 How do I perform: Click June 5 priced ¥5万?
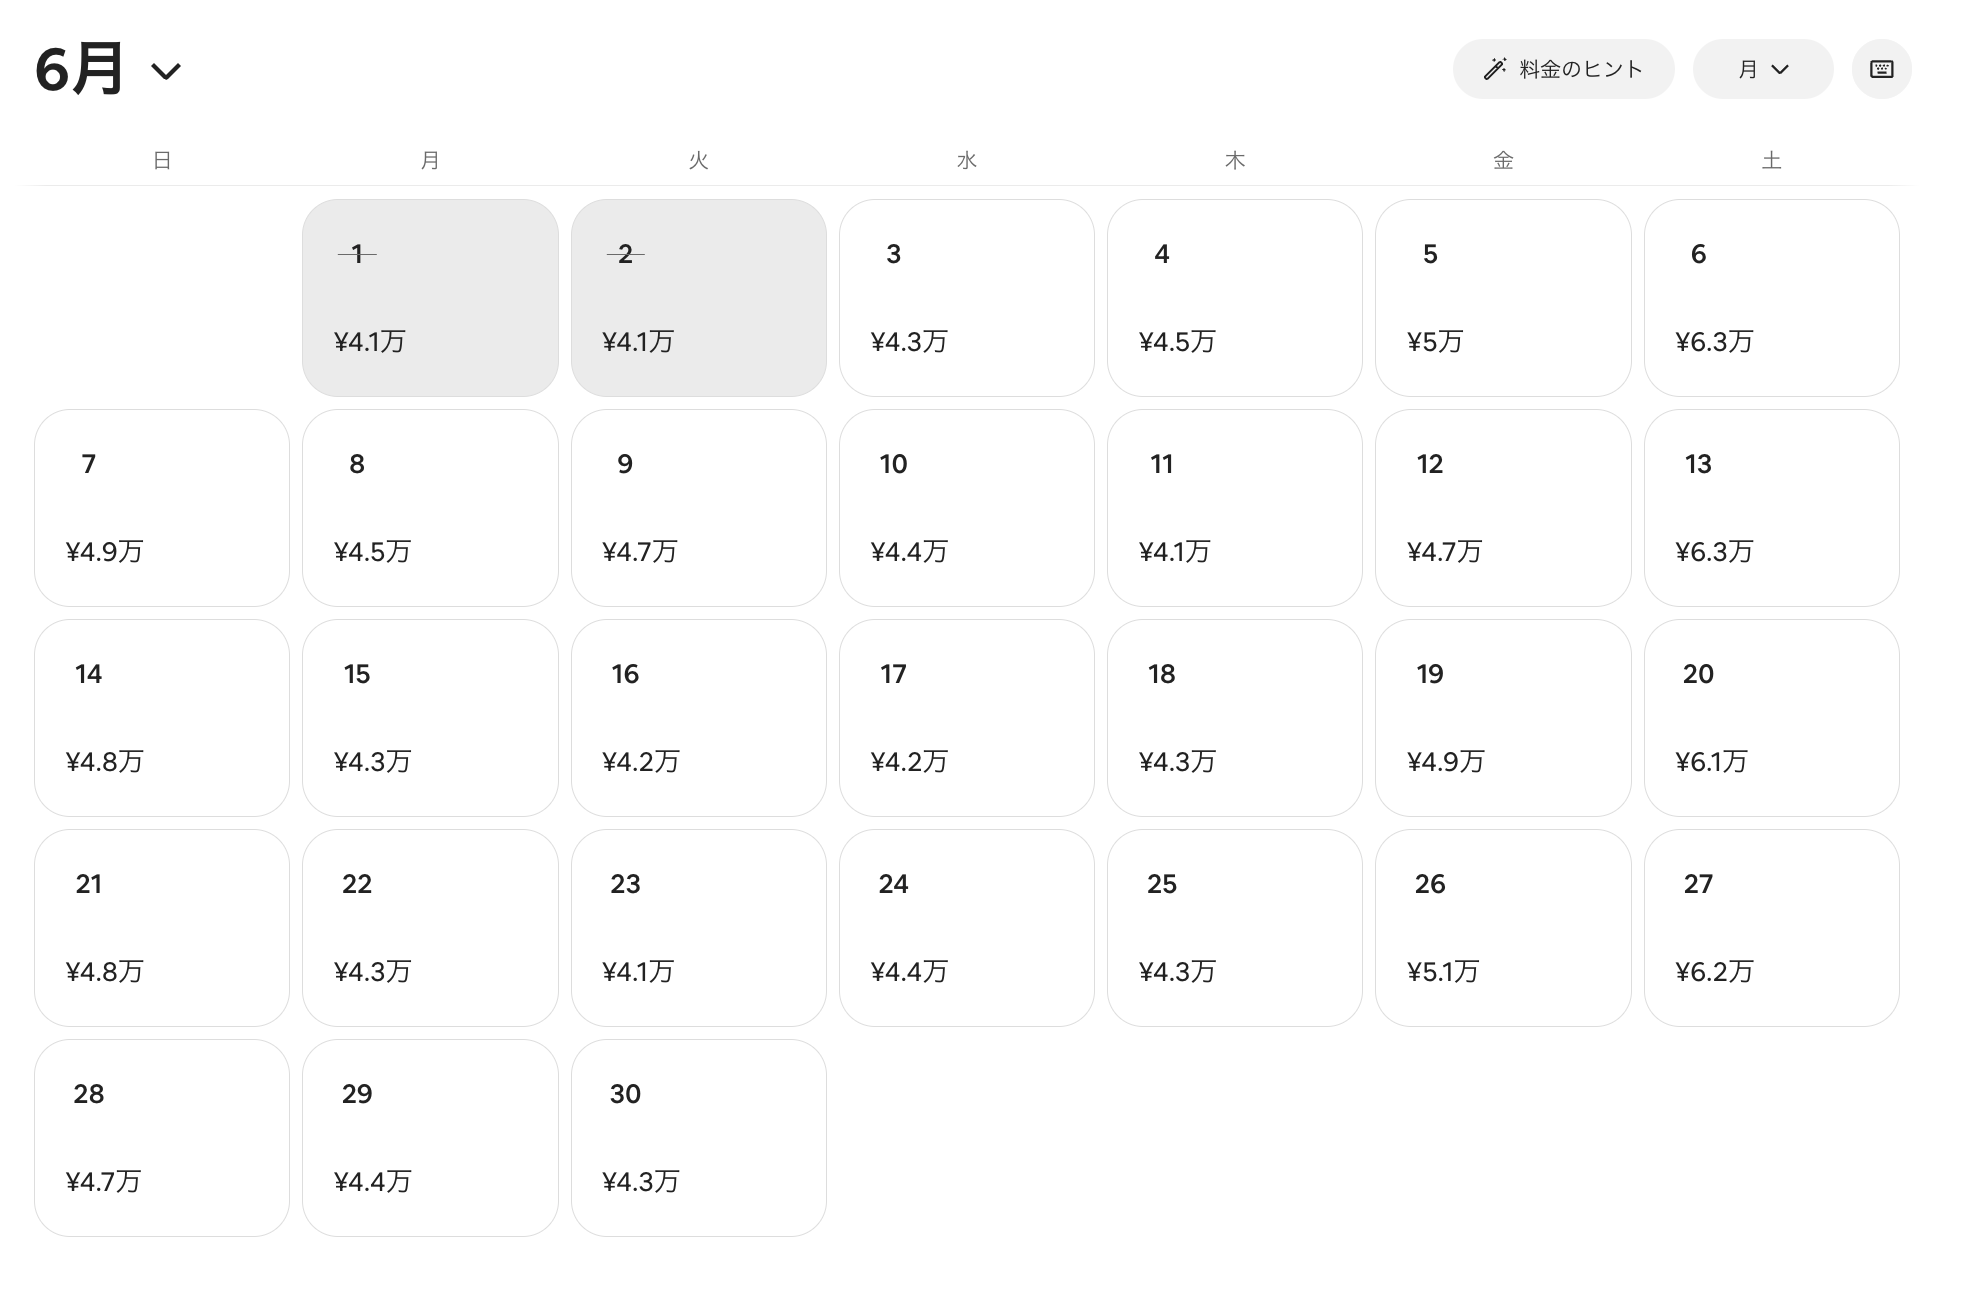(x=1503, y=298)
